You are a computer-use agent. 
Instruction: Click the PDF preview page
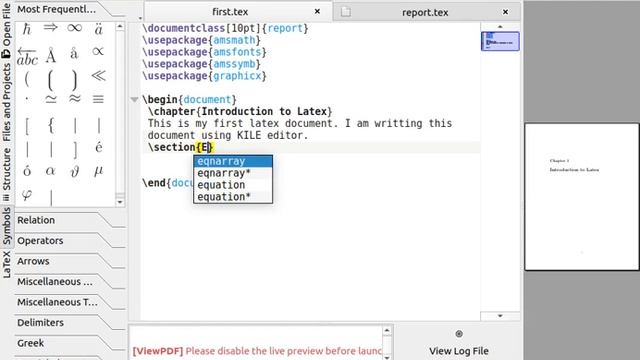click(x=582, y=197)
